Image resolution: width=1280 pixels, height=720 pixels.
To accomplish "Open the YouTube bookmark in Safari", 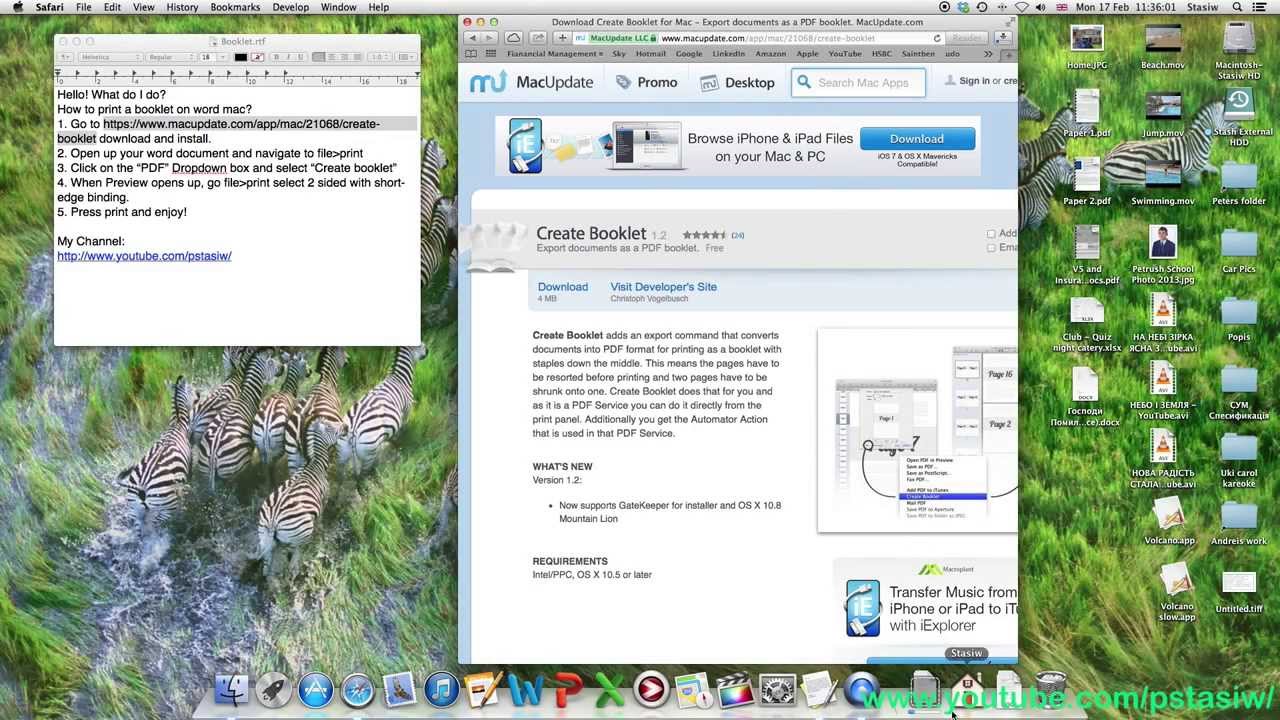I will (845, 54).
